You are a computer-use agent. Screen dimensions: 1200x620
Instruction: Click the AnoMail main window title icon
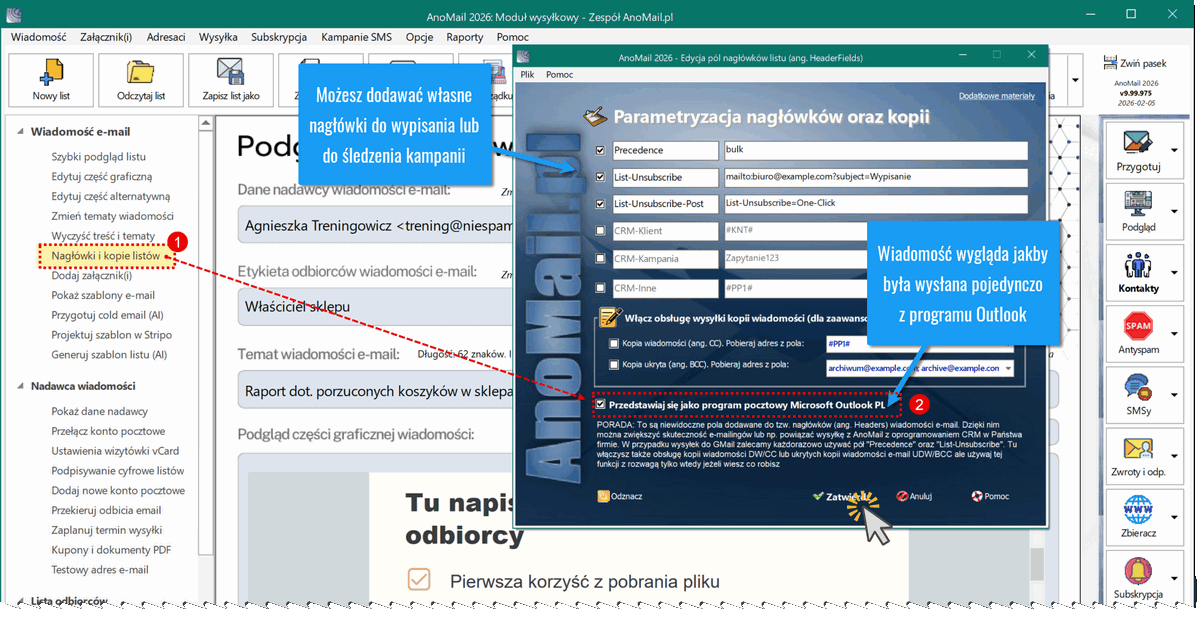point(12,14)
